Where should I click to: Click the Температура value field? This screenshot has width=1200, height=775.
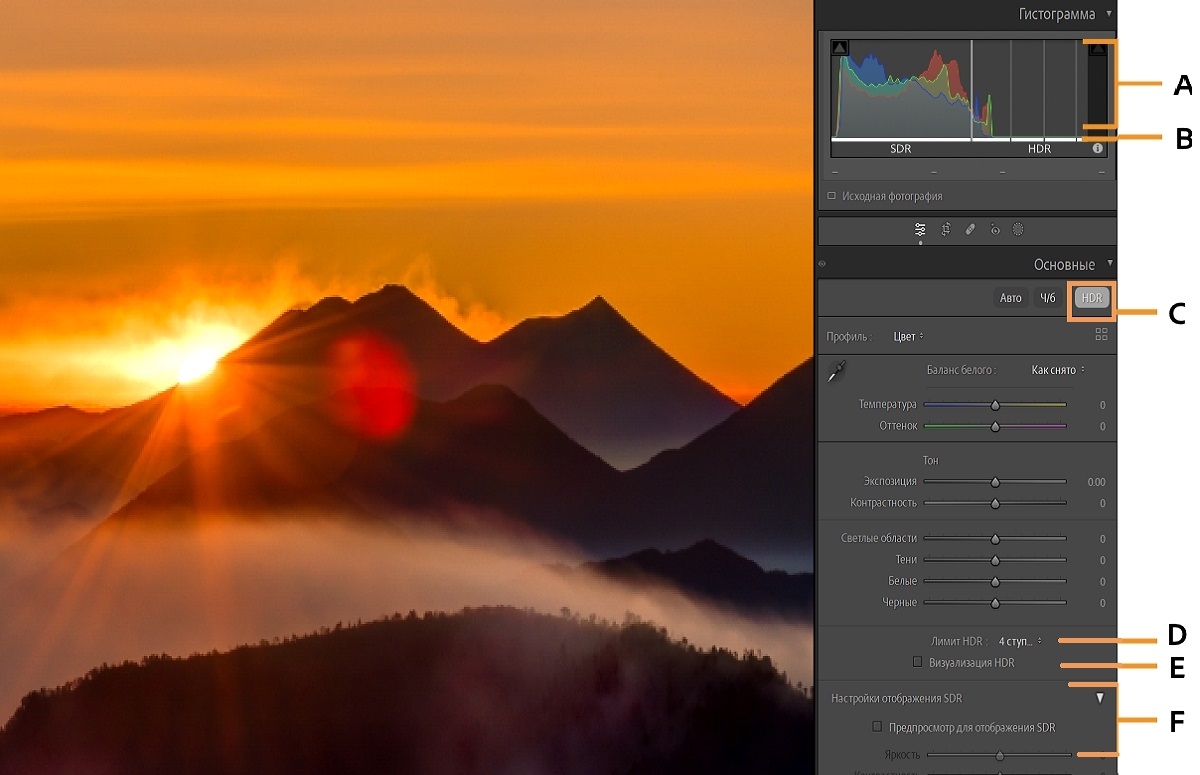tap(1102, 405)
